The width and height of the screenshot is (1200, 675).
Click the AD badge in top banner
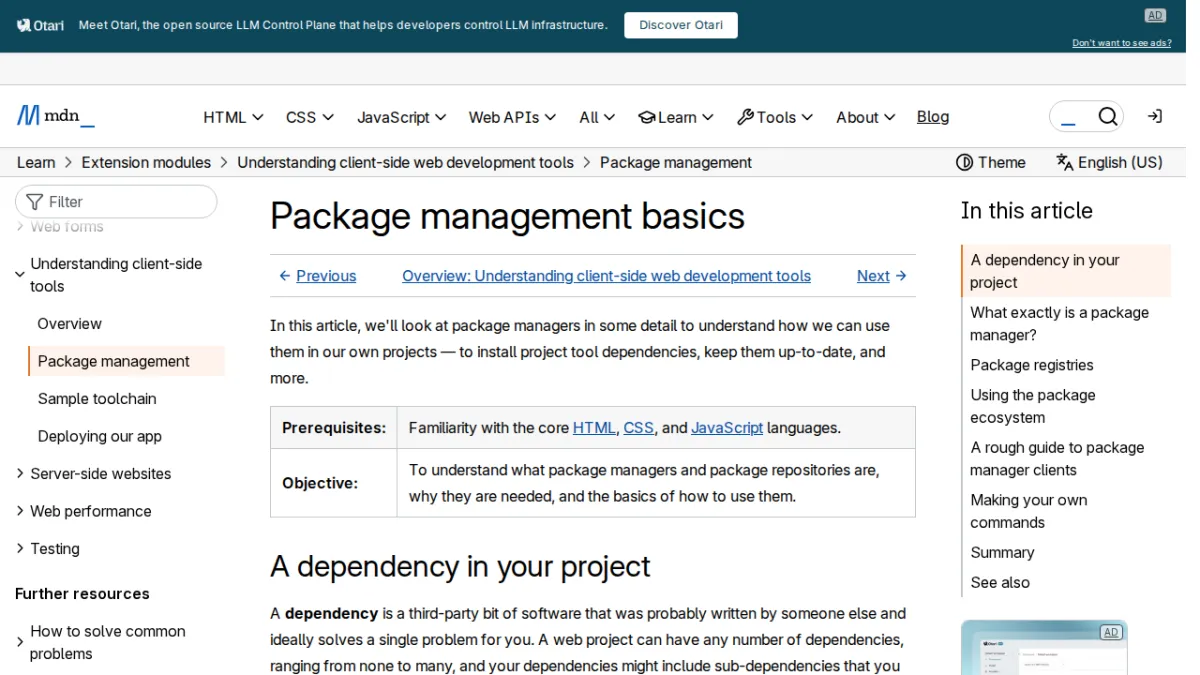[1155, 15]
